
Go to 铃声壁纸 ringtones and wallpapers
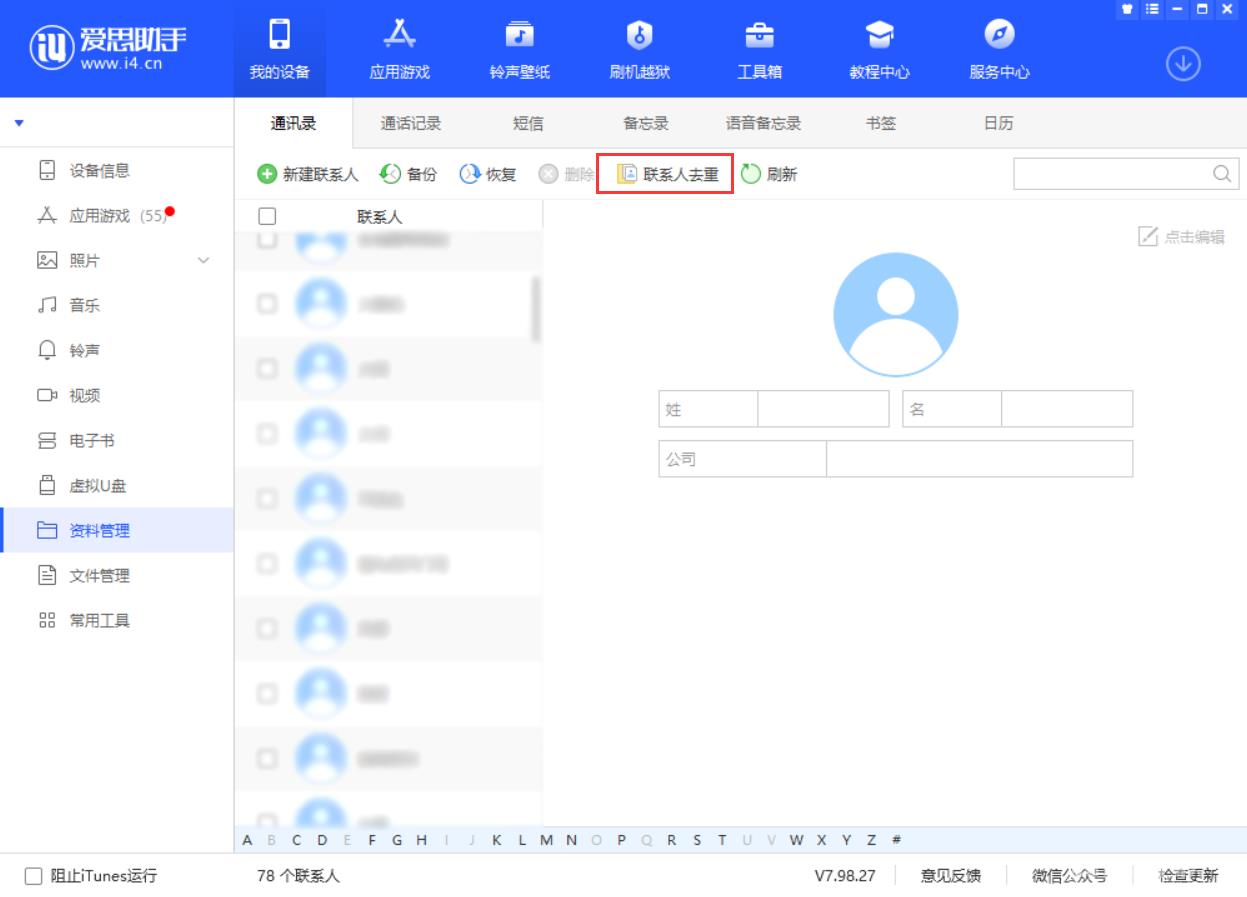click(519, 37)
